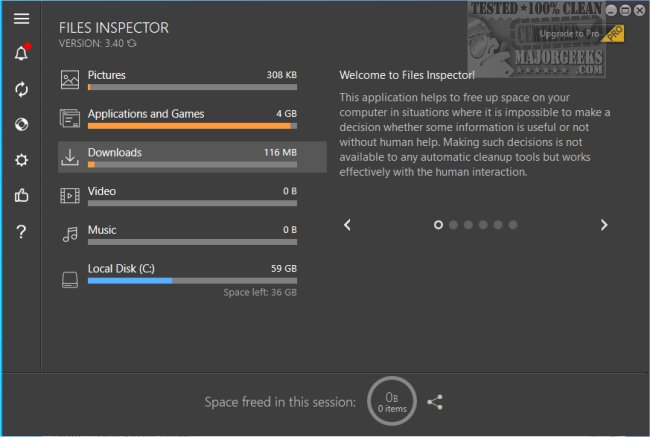Click the space freed counter circle
The image size is (650, 437).
pyautogui.click(x=392, y=401)
